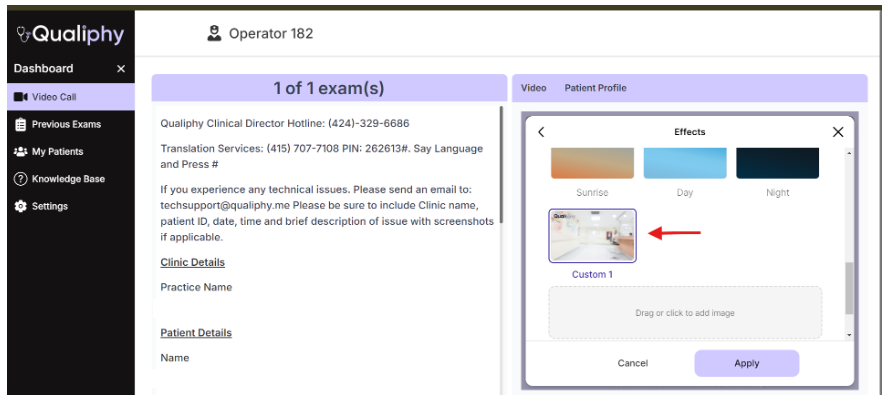
Task: Click the Operator 182 user icon
Action: coord(214,34)
